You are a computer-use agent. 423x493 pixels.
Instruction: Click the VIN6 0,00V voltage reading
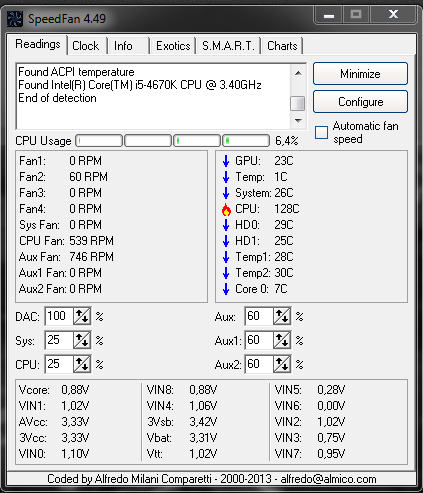tap(310, 406)
